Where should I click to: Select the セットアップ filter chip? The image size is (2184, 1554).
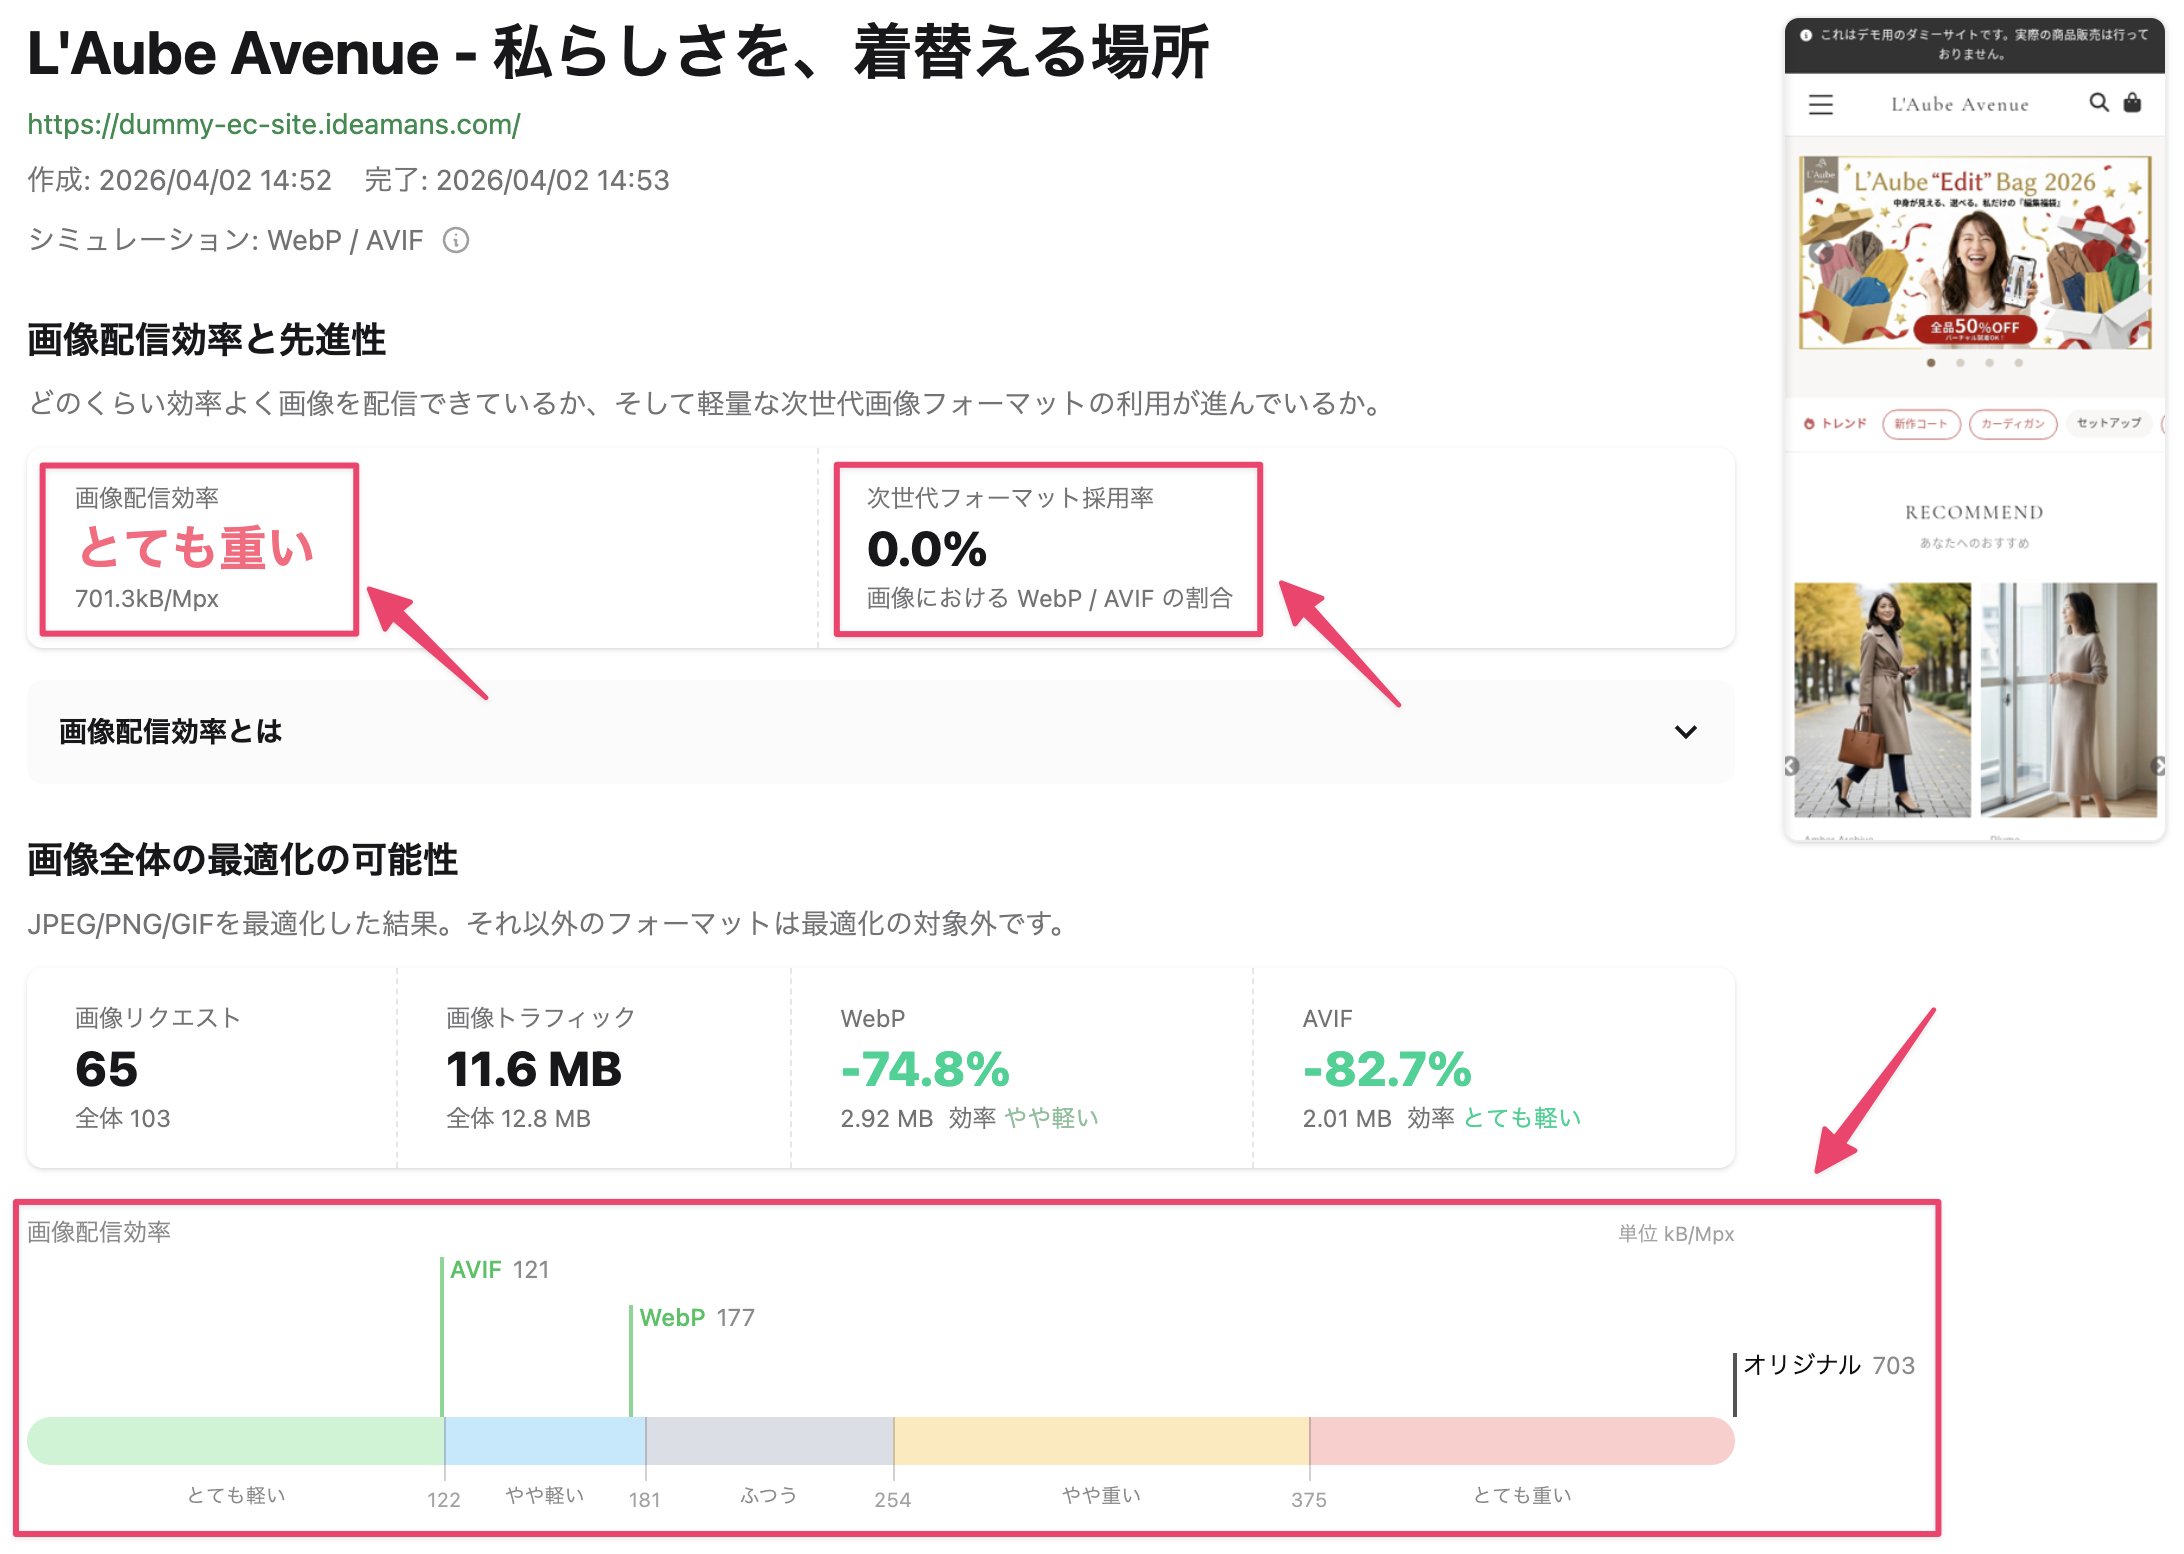pos(2108,423)
